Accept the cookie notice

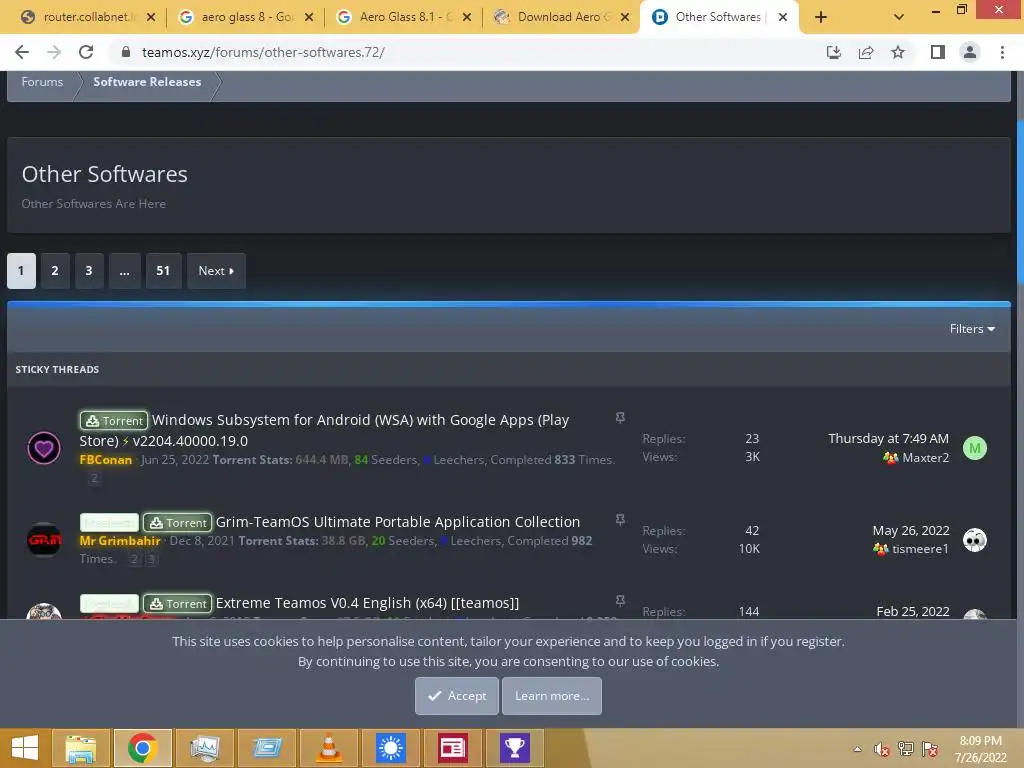point(456,696)
